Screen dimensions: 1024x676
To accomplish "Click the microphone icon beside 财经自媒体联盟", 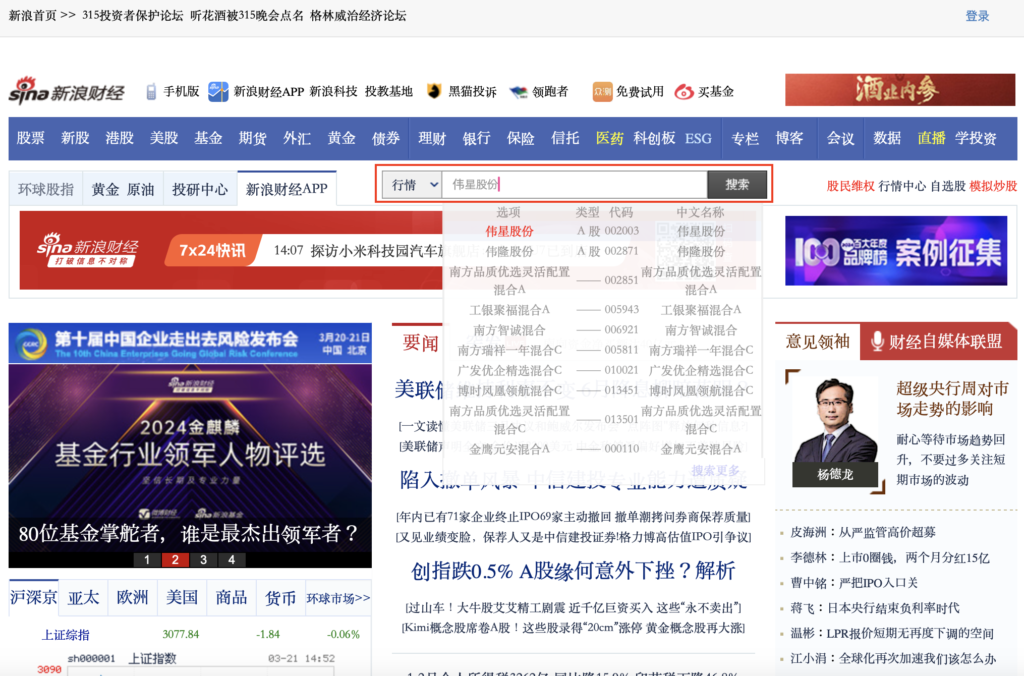I will 877,341.
